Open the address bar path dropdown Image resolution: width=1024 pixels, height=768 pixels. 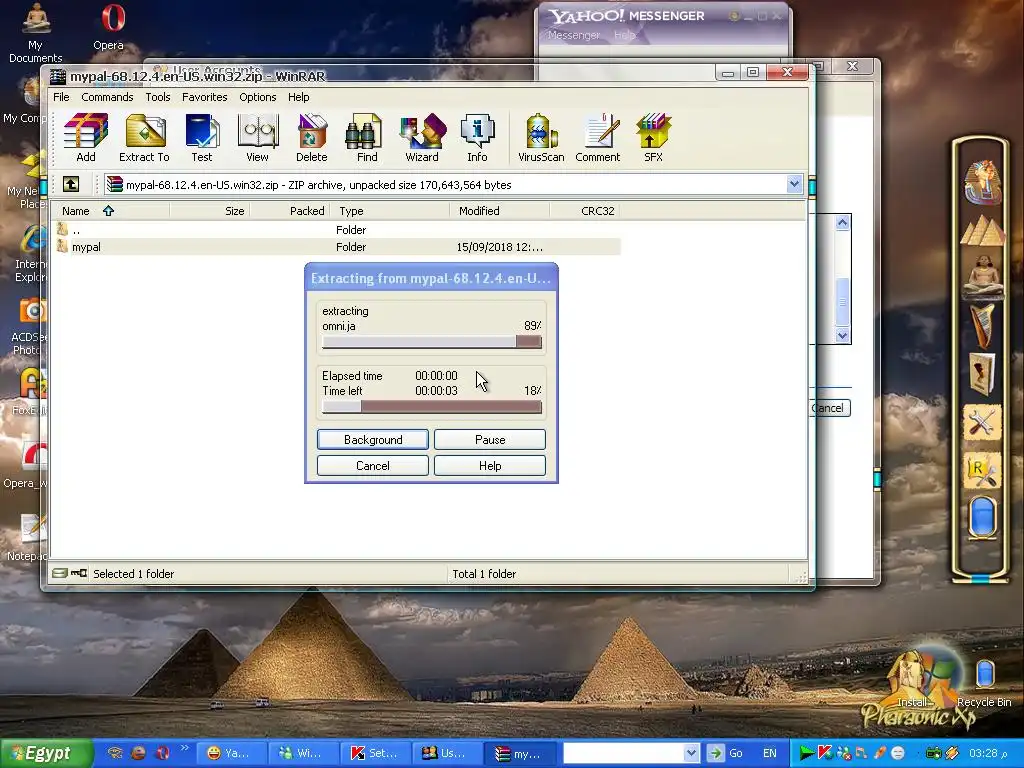(x=794, y=184)
